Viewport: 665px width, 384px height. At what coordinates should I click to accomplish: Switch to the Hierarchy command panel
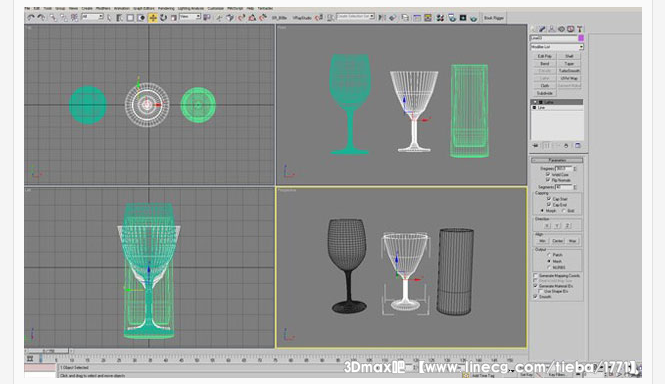[x=552, y=29]
